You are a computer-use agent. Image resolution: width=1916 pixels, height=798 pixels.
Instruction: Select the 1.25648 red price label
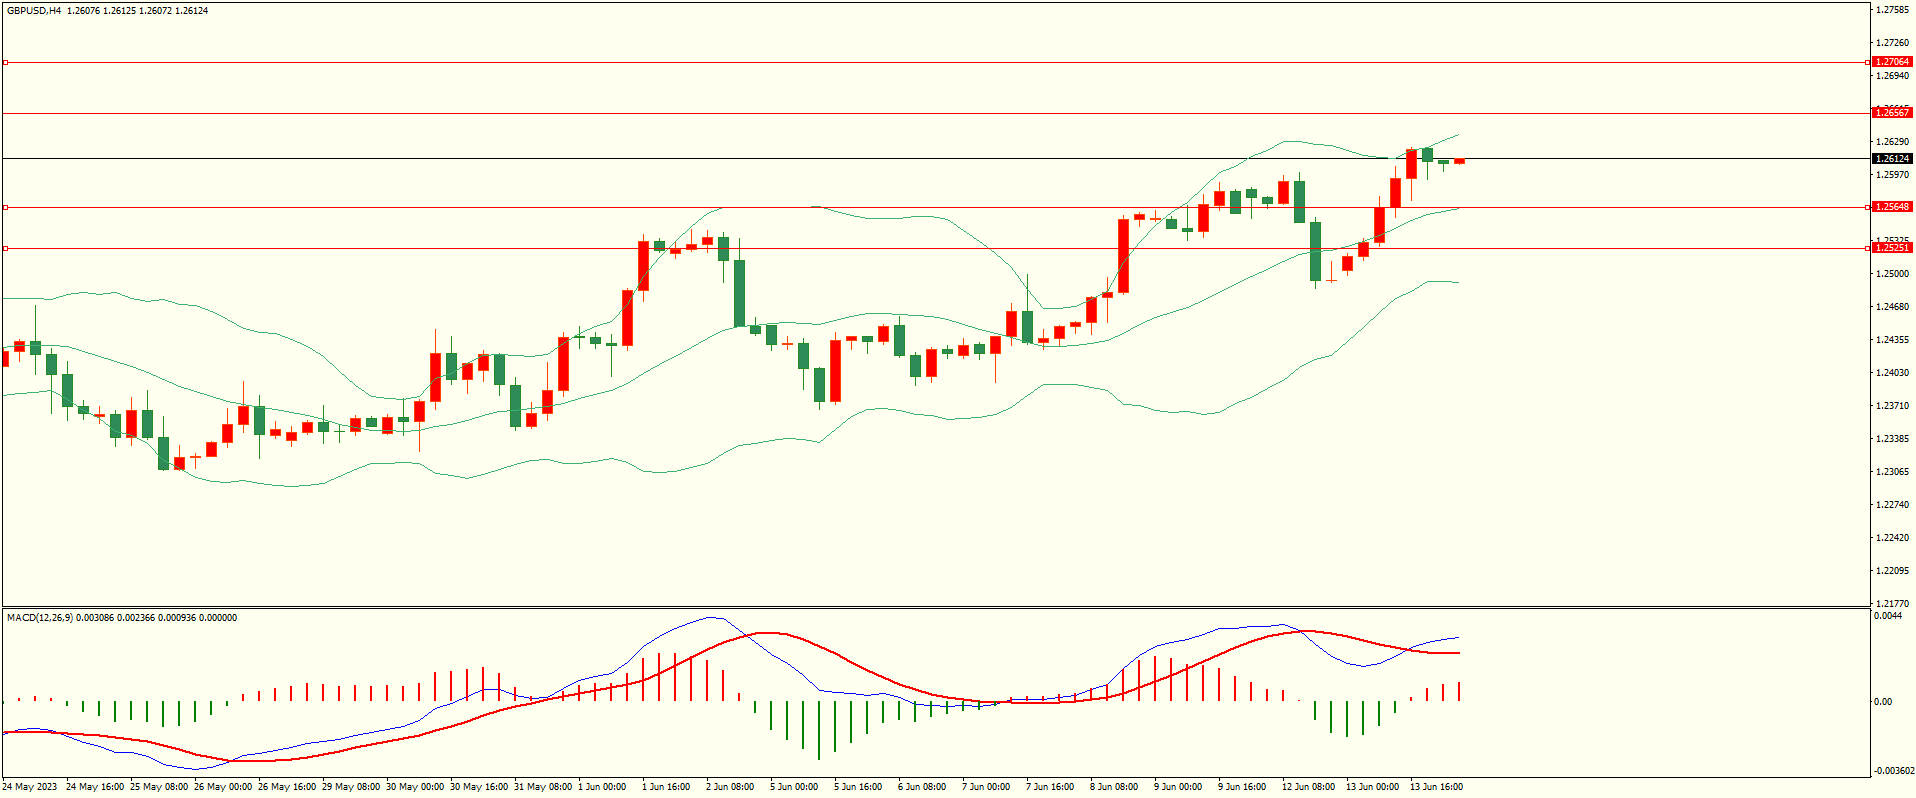tap(1891, 207)
